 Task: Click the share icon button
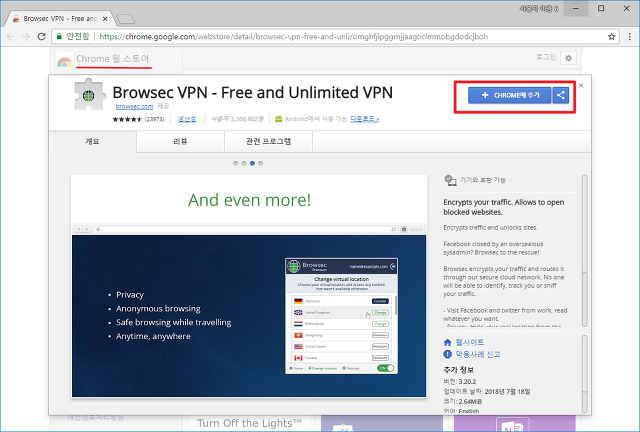[561, 95]
